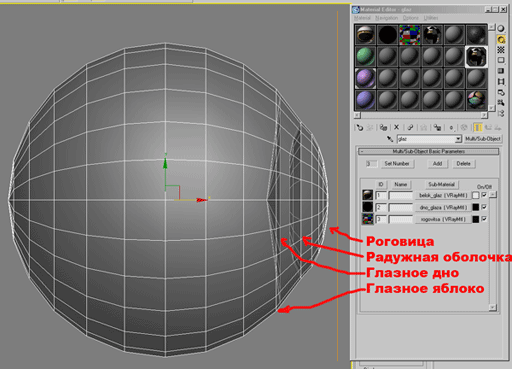512x369 pixels.
Task: Toggle the checkered Background icon
Action: coord(501,50)
